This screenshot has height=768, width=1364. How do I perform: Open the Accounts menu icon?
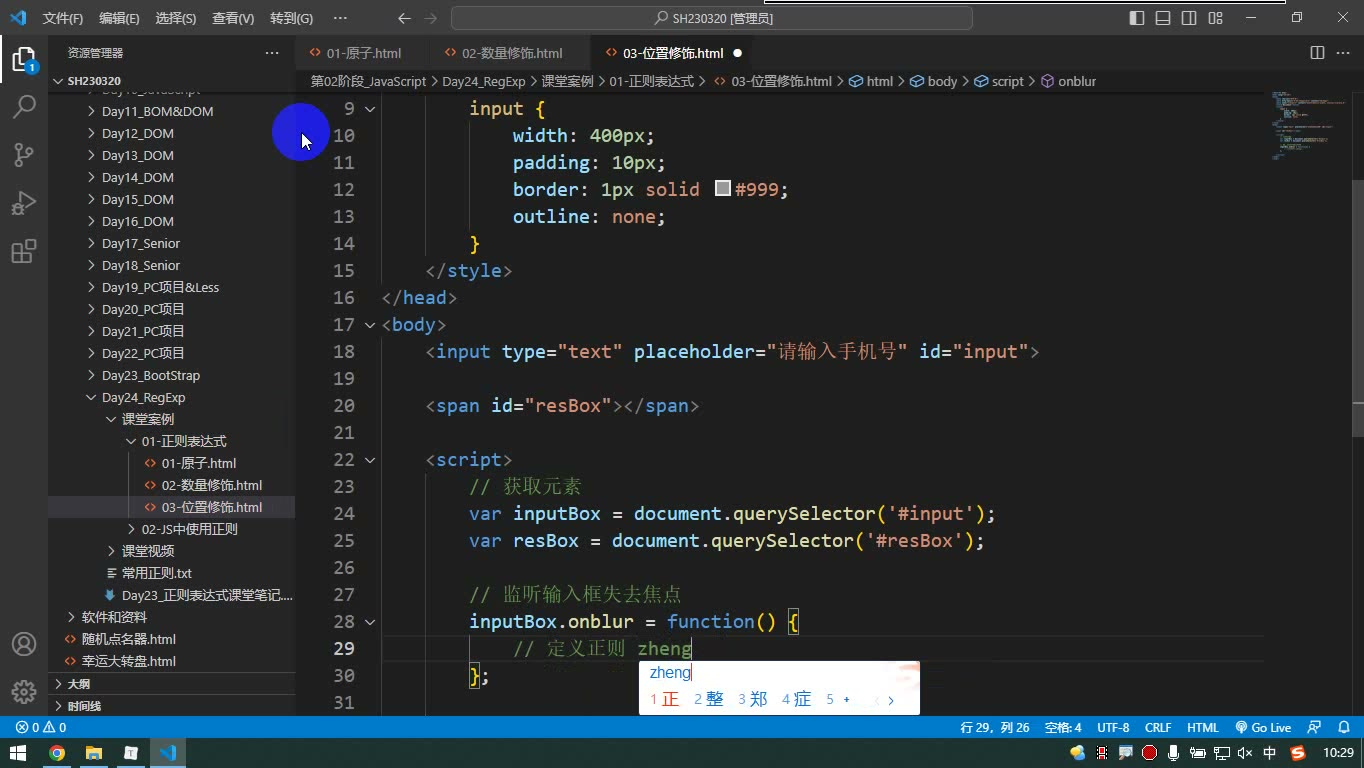click(x=23, y=644)
